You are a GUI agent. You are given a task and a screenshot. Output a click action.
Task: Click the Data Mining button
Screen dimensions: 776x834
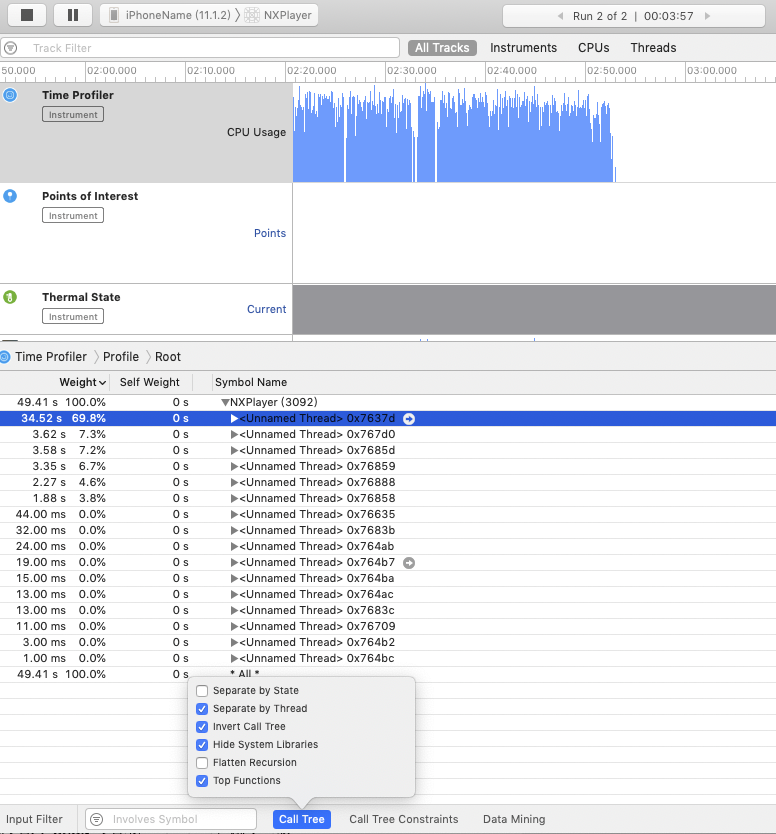pos(514,819)
